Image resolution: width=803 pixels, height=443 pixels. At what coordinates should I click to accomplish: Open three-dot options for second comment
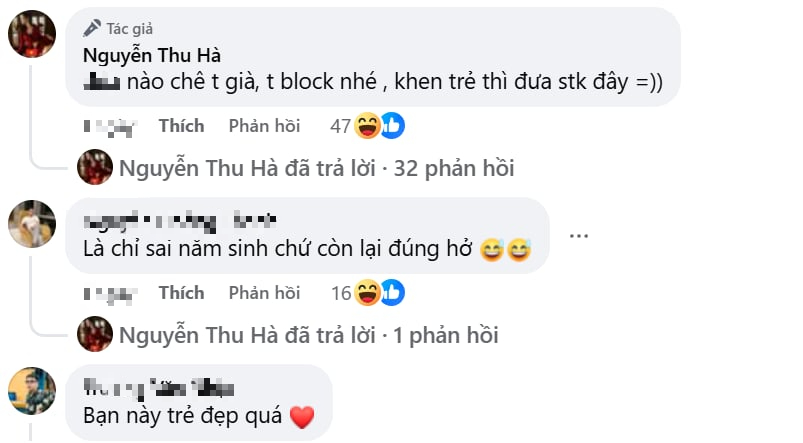click(x=579, y=236)
